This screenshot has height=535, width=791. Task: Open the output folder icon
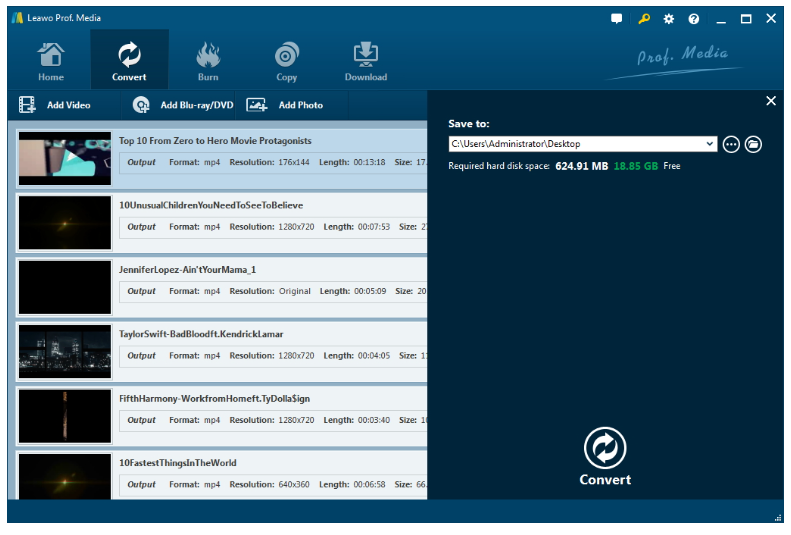coord(754,144)
